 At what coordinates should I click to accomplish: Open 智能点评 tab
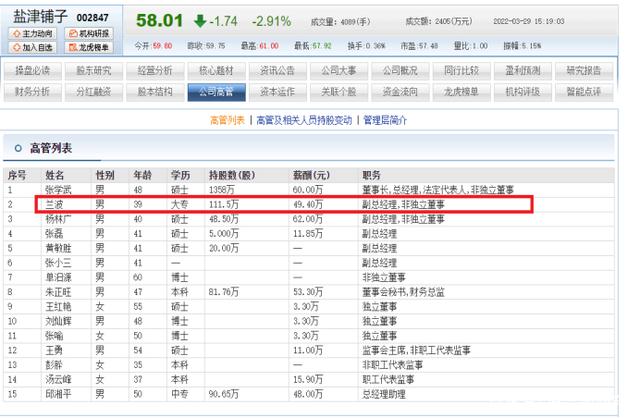(x=584, y=92)
